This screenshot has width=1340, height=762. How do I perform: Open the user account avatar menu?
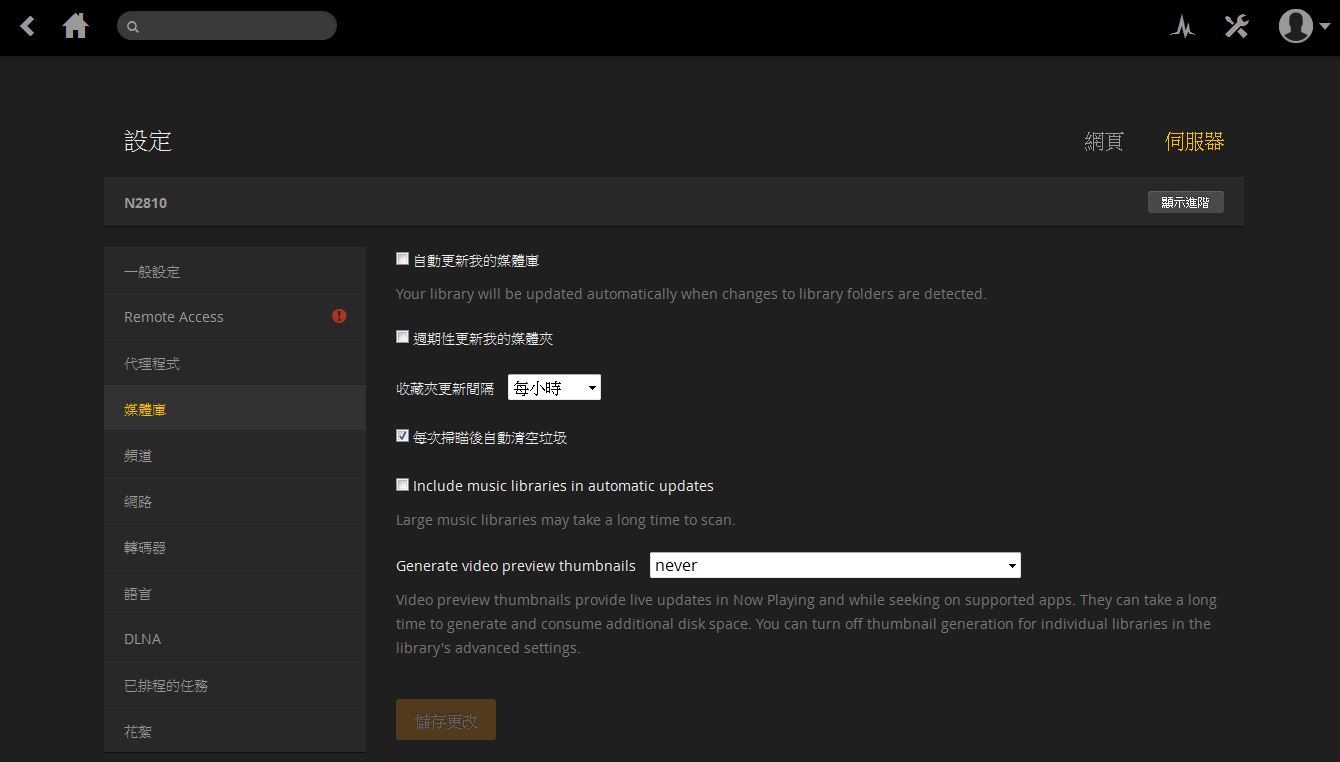[1295, 26]
